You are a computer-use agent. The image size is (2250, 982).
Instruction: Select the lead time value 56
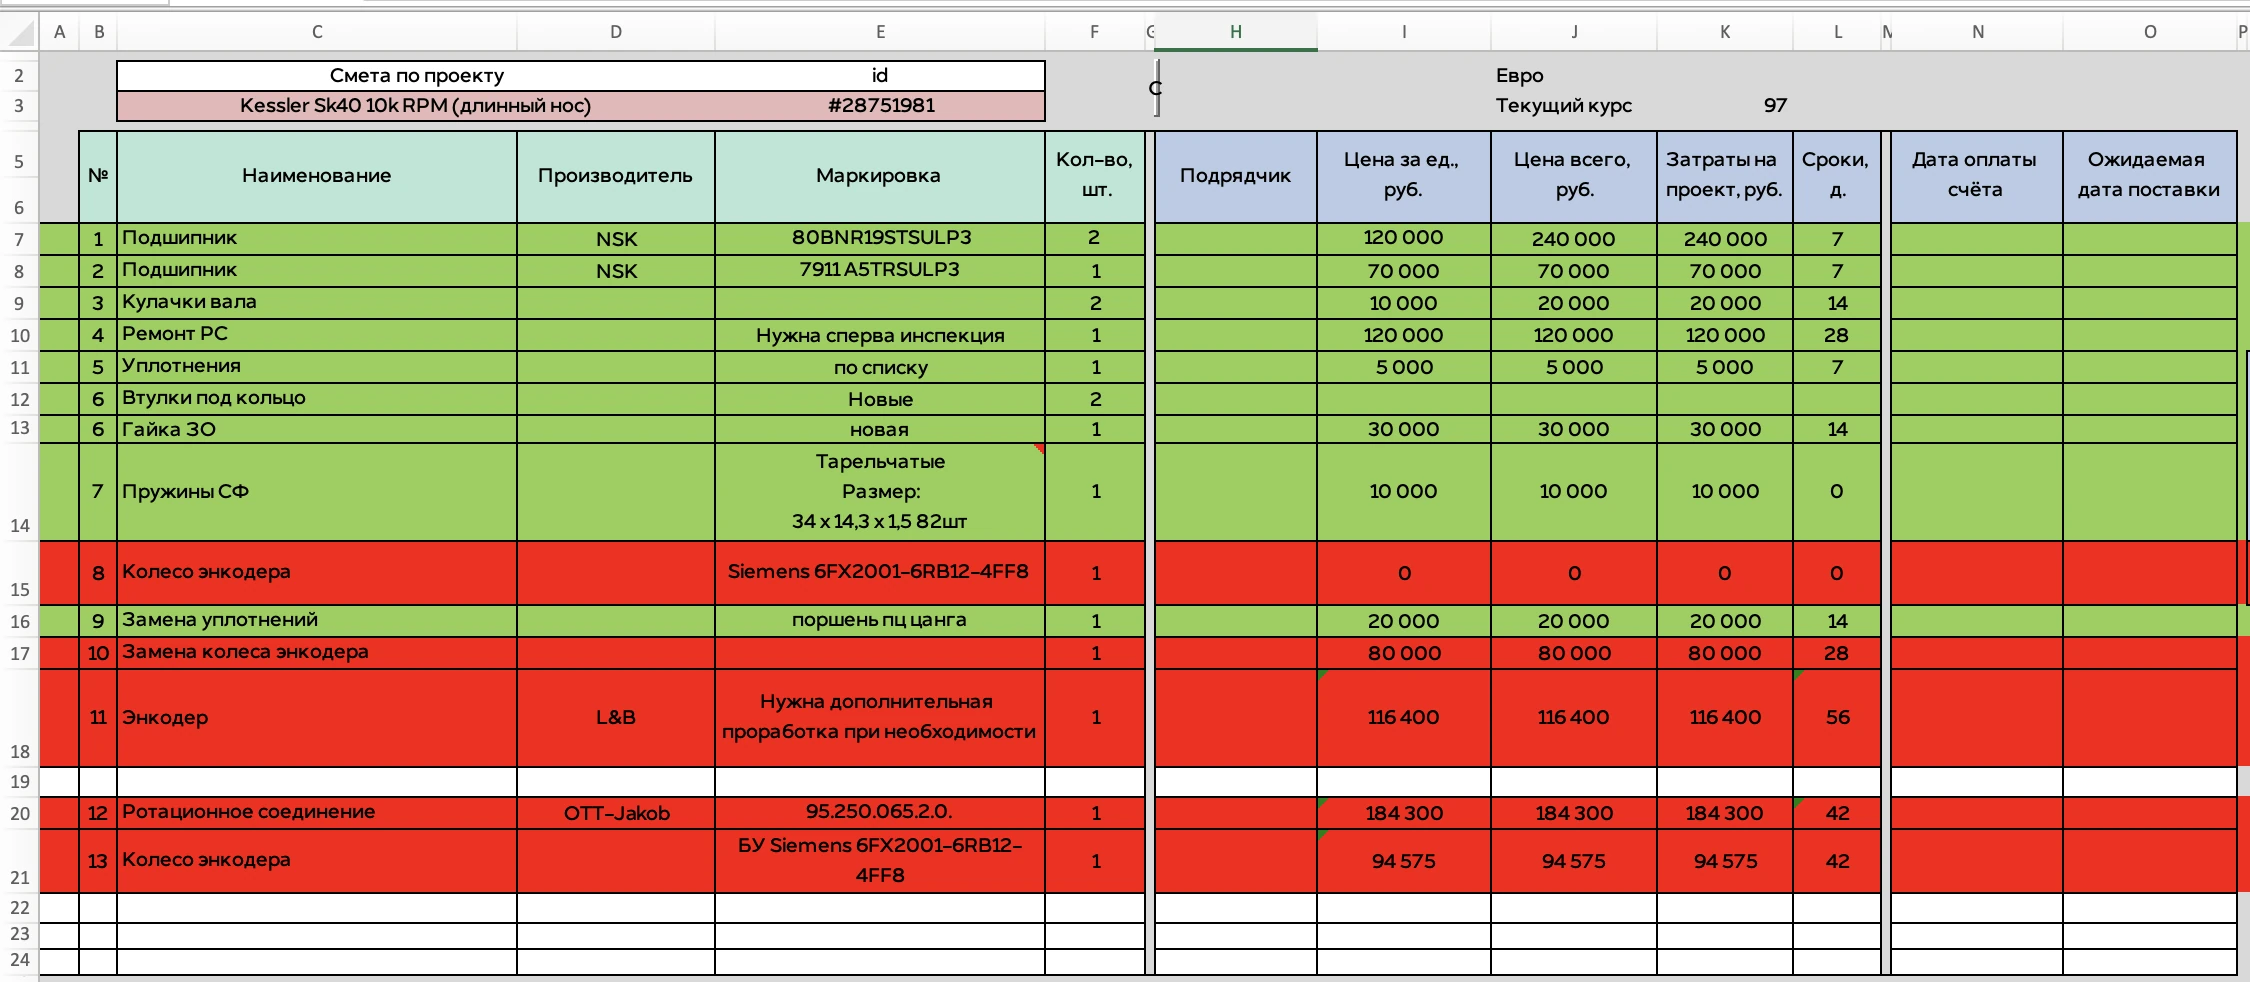point(1837,718)
